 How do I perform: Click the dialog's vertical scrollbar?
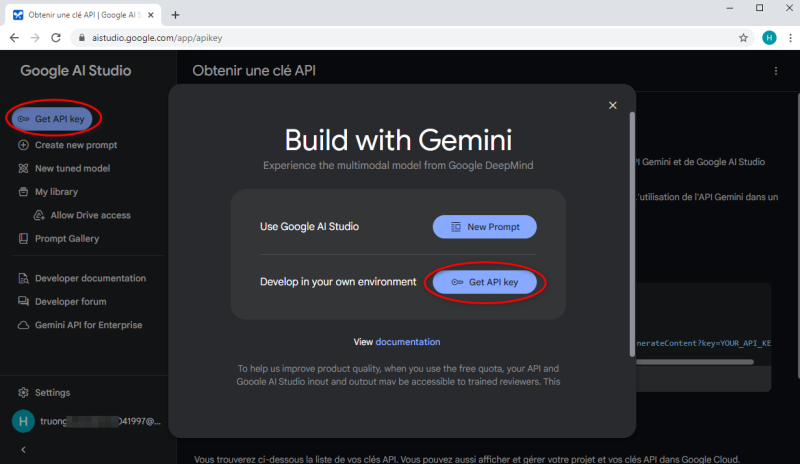point(632,234)
